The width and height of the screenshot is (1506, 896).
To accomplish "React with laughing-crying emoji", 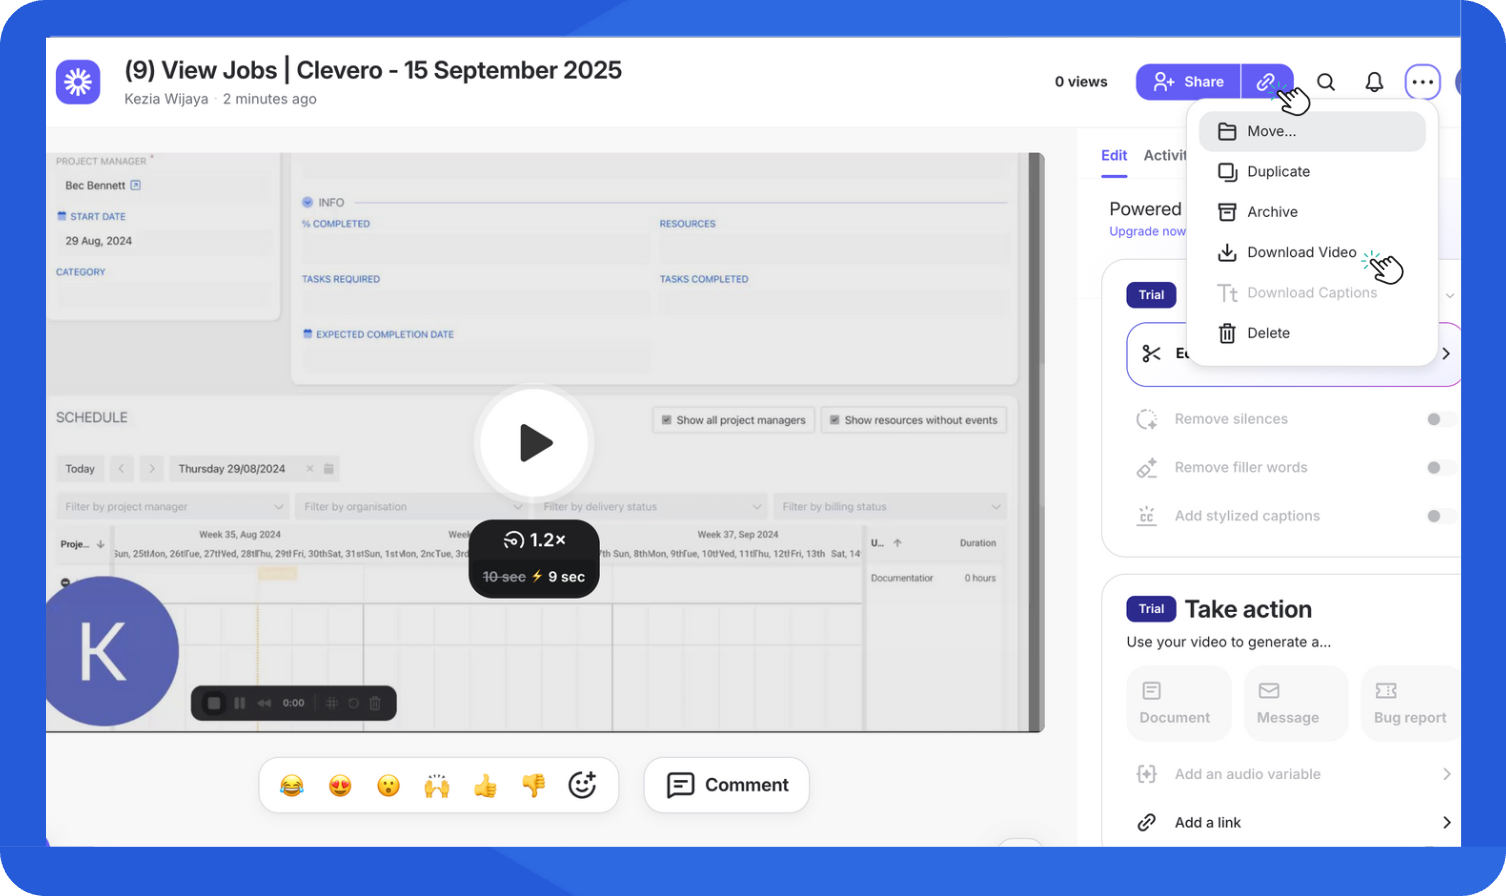I will (x=291, y=786).
